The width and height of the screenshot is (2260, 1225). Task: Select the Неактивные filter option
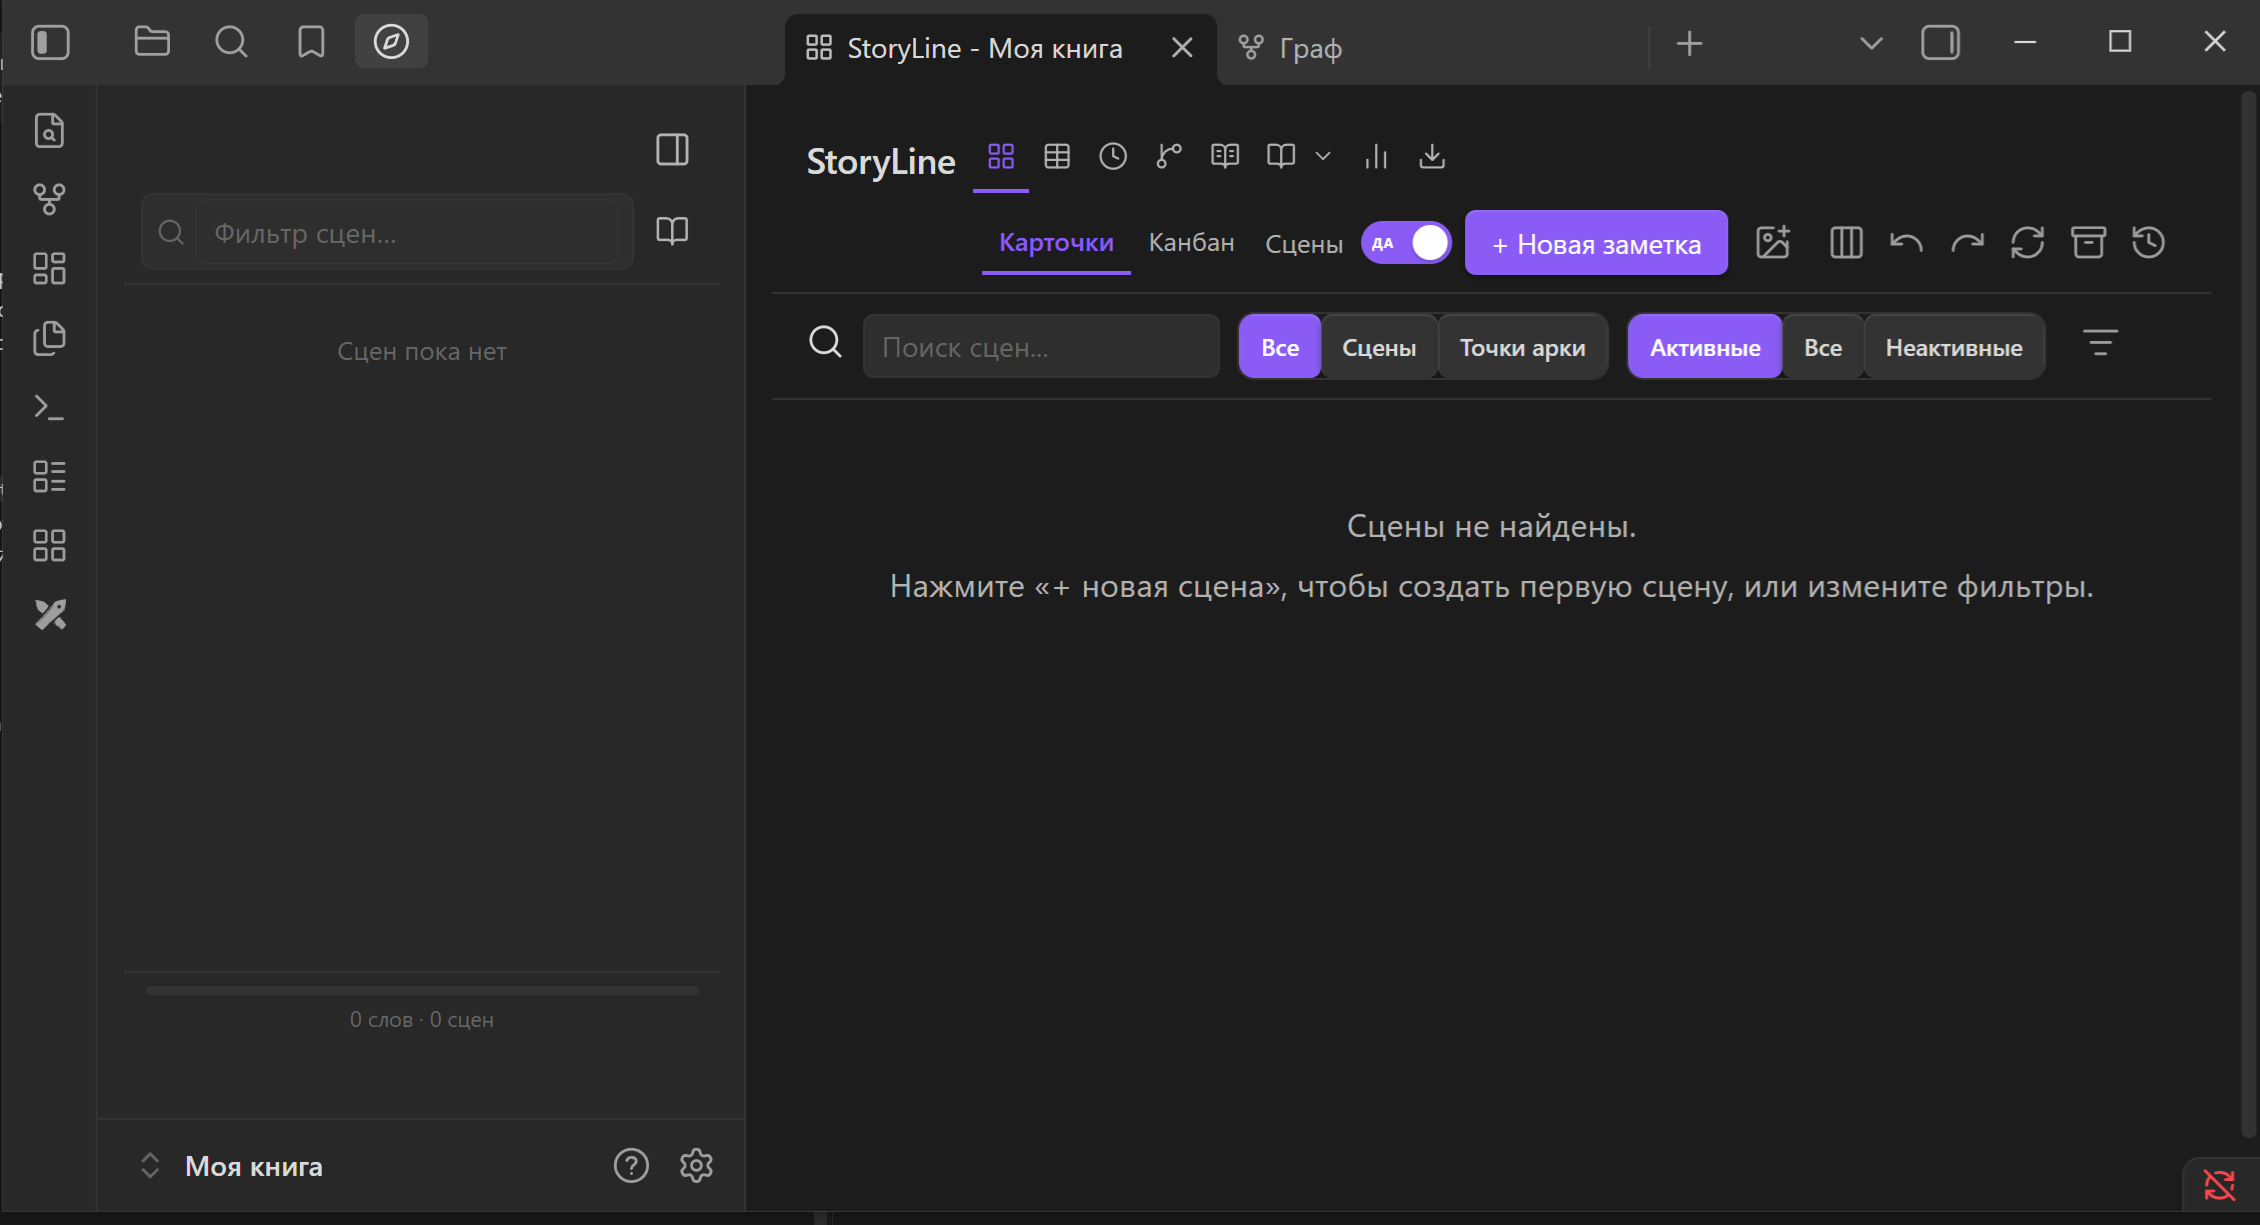click(x=1954, y=347)
